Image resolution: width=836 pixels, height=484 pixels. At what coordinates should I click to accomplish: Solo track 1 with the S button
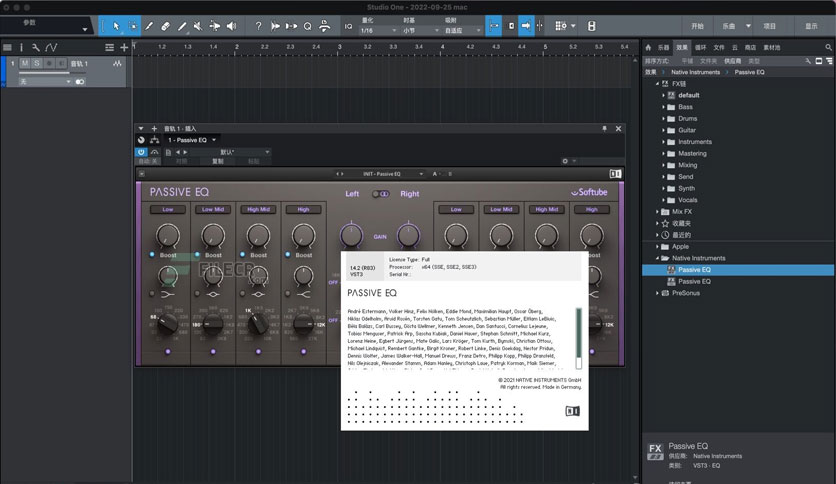[x=37, y=63]
